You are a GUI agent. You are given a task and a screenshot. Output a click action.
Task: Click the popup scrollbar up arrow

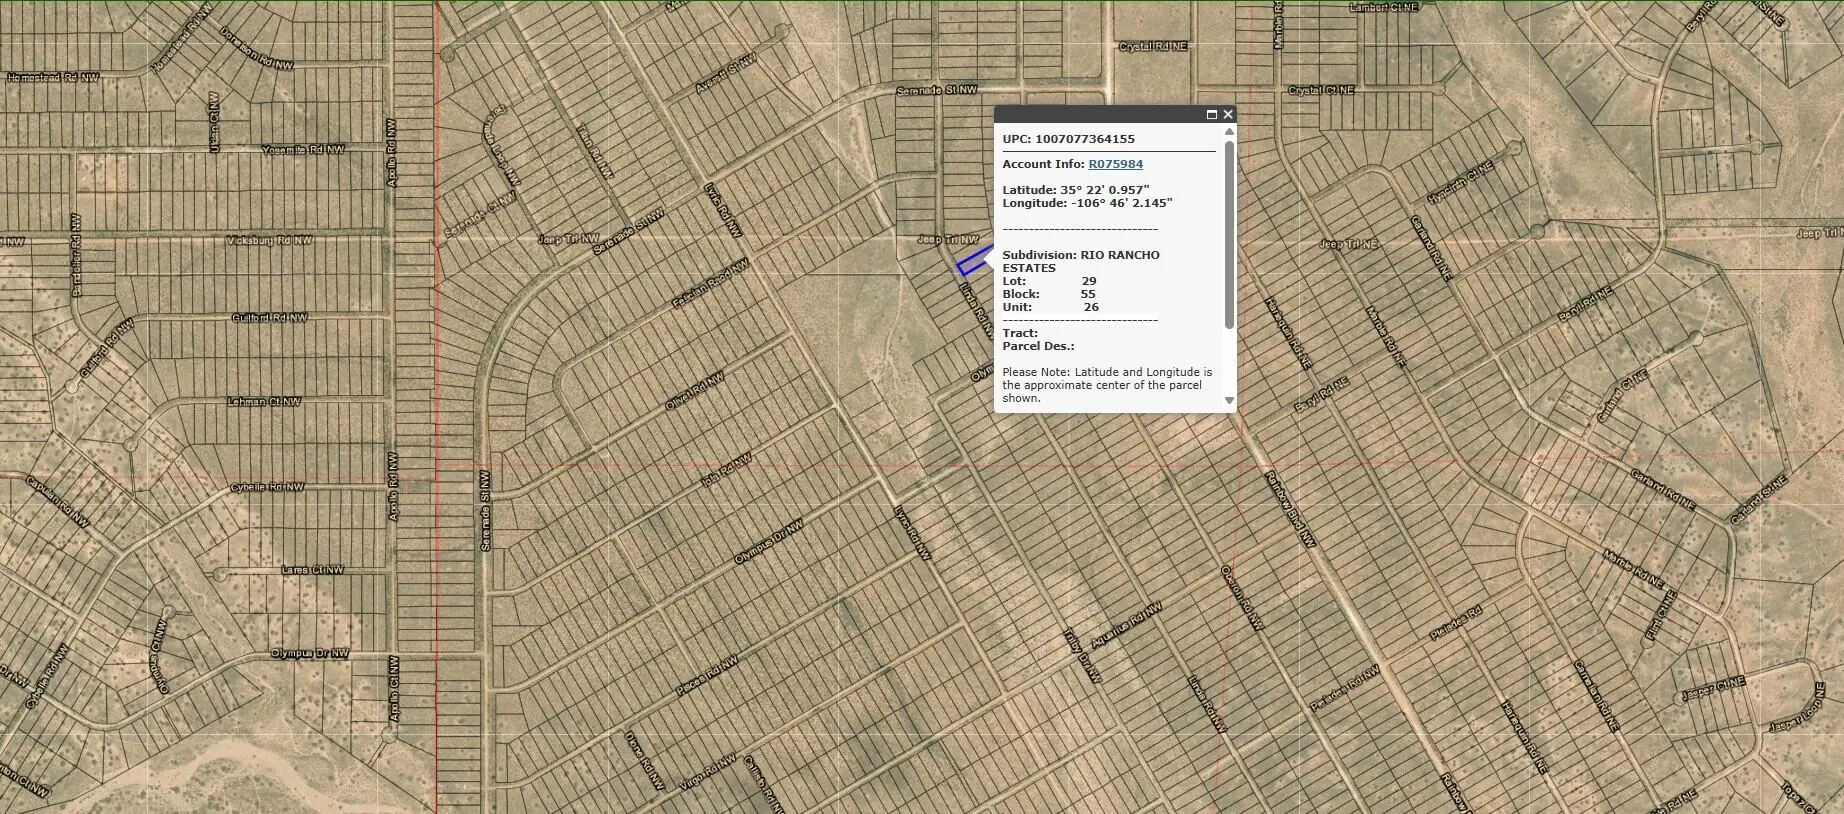tap(1229, 131)
